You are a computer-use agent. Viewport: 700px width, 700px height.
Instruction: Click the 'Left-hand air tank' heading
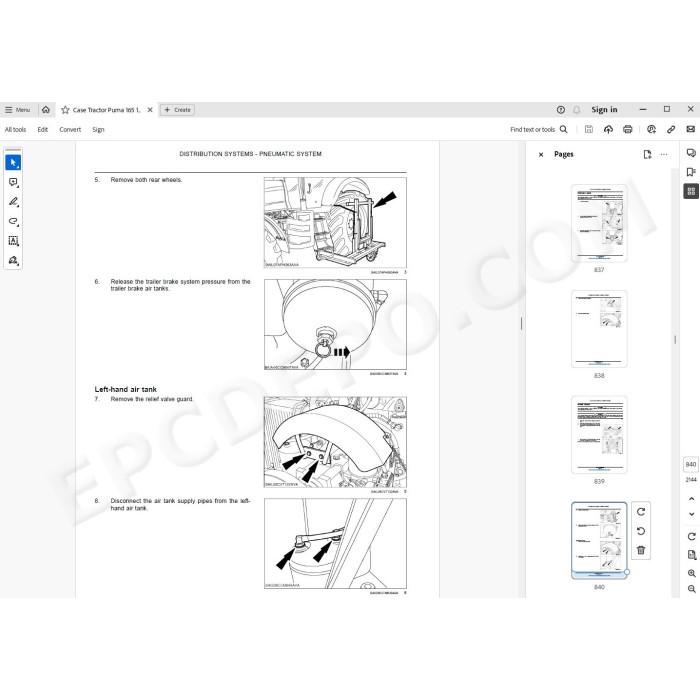(125, 389)
